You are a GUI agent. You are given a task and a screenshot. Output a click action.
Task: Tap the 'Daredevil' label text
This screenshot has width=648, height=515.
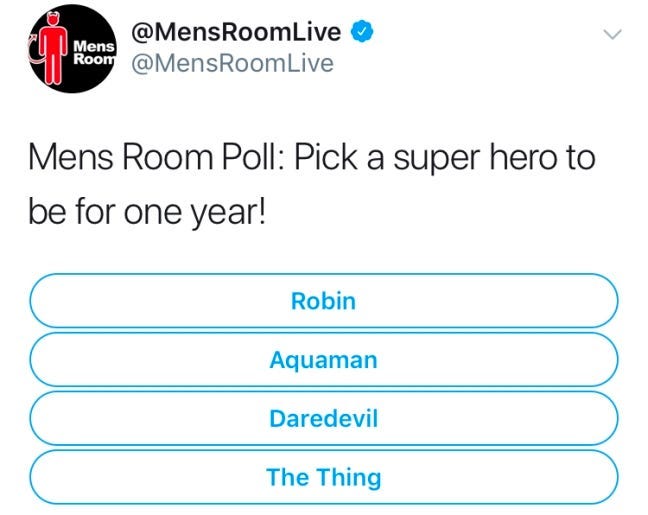coord(323,418)
